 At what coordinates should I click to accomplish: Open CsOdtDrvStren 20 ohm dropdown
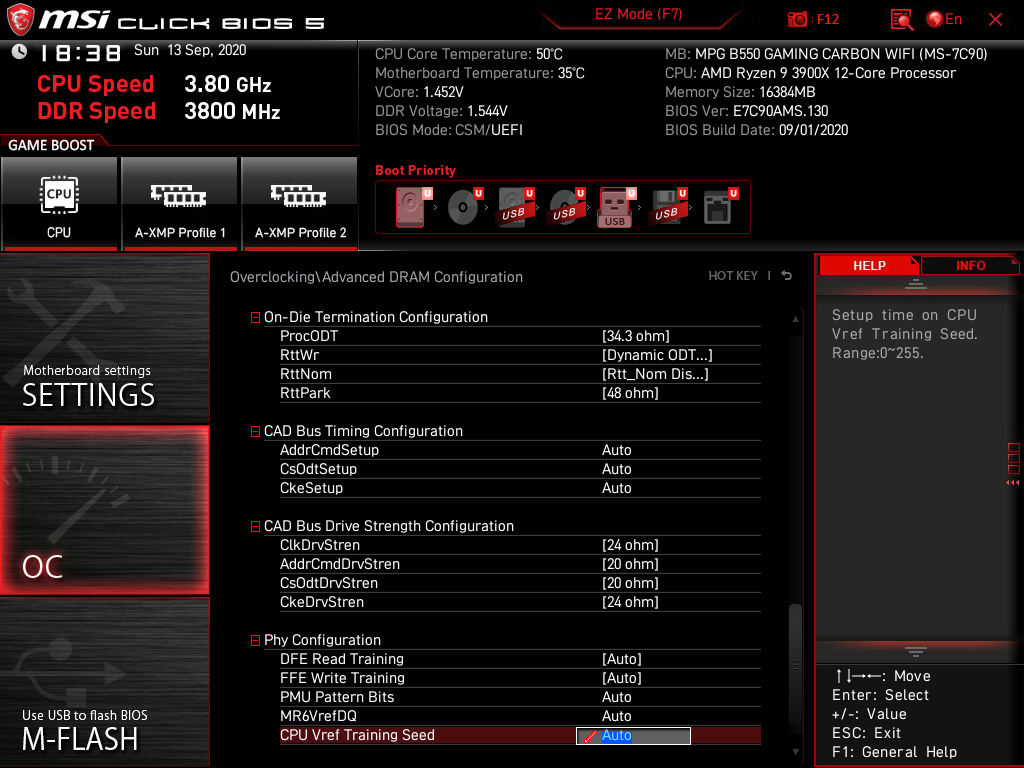click(630, 583)
